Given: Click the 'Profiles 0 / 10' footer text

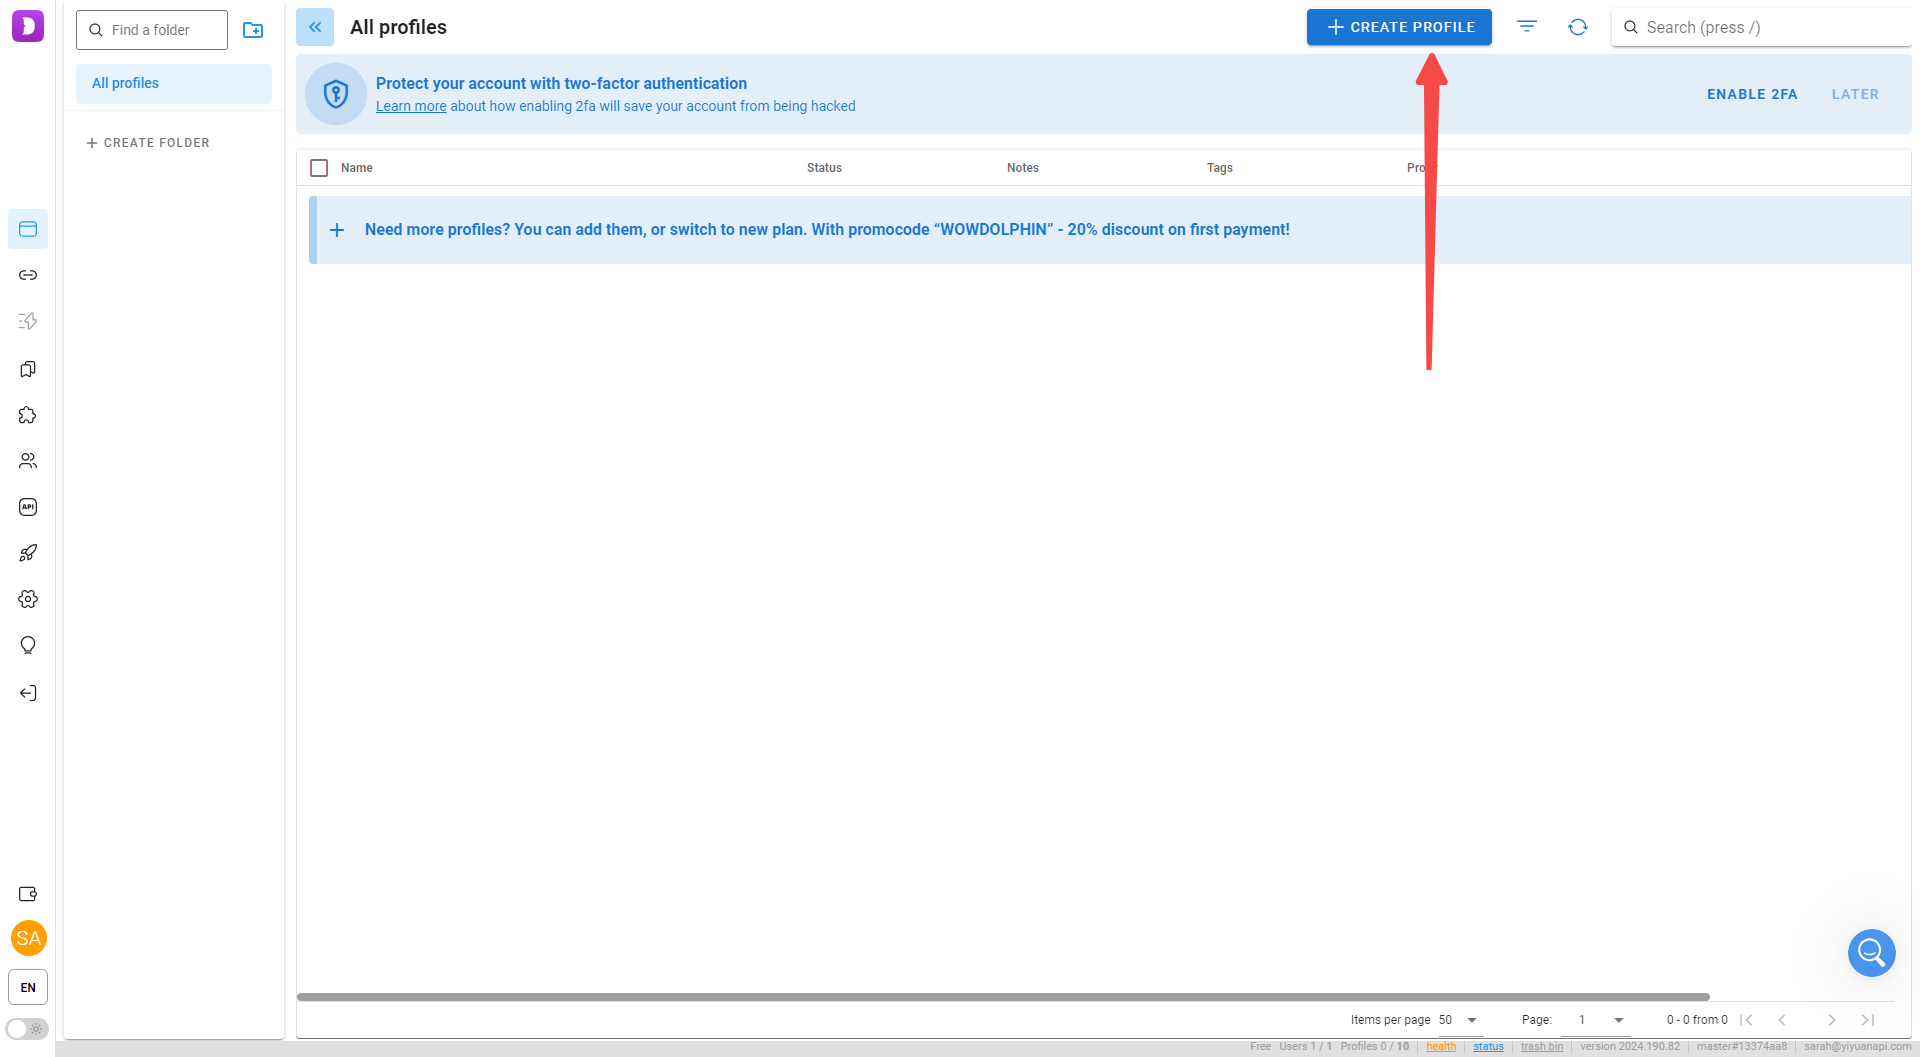Looking at the screenshot, I should pos(1375,1047).
